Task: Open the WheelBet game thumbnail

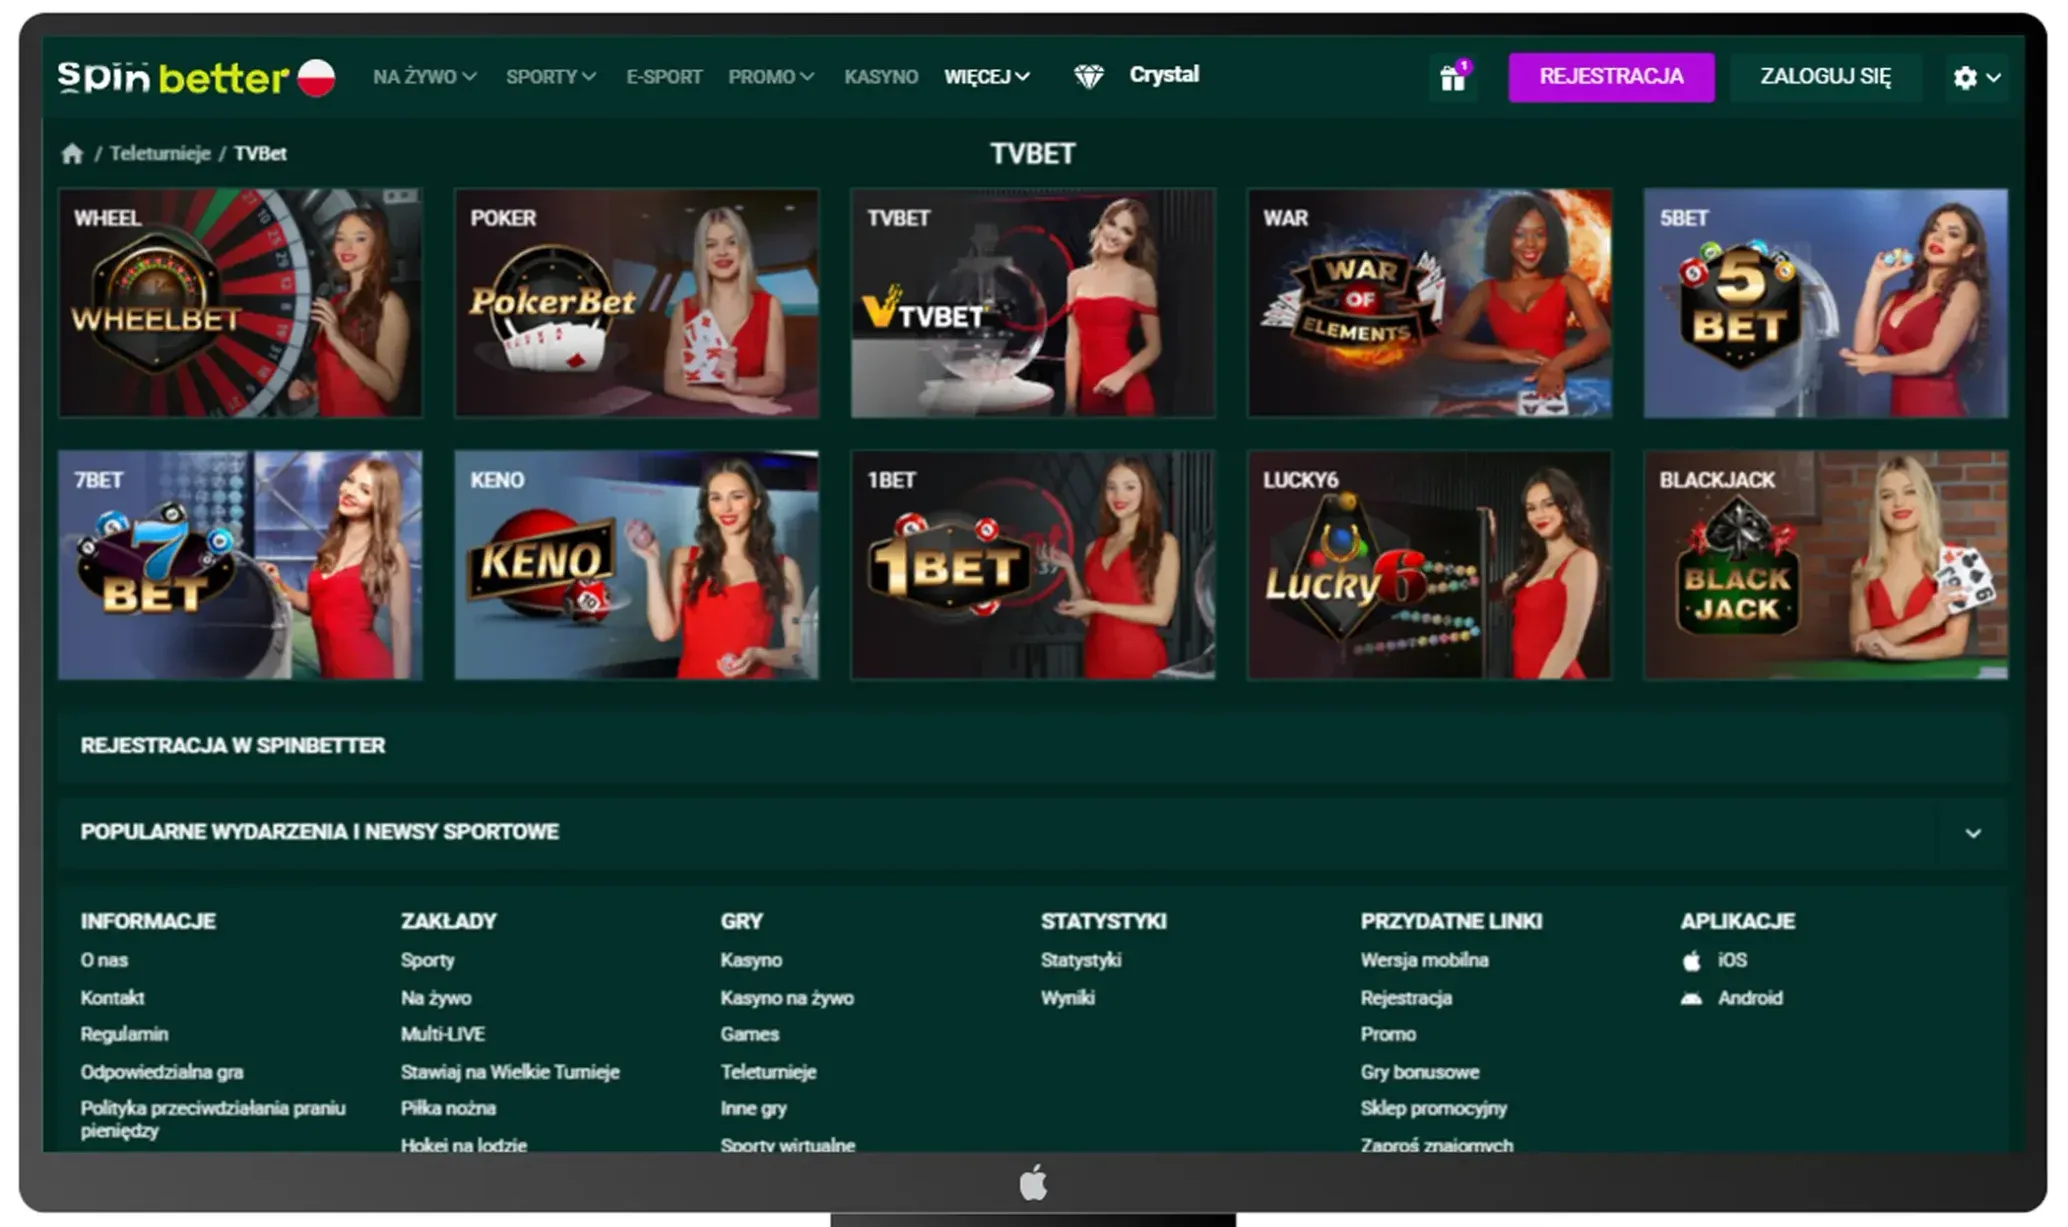Action: pyautogui.click(x=240, y=303)
